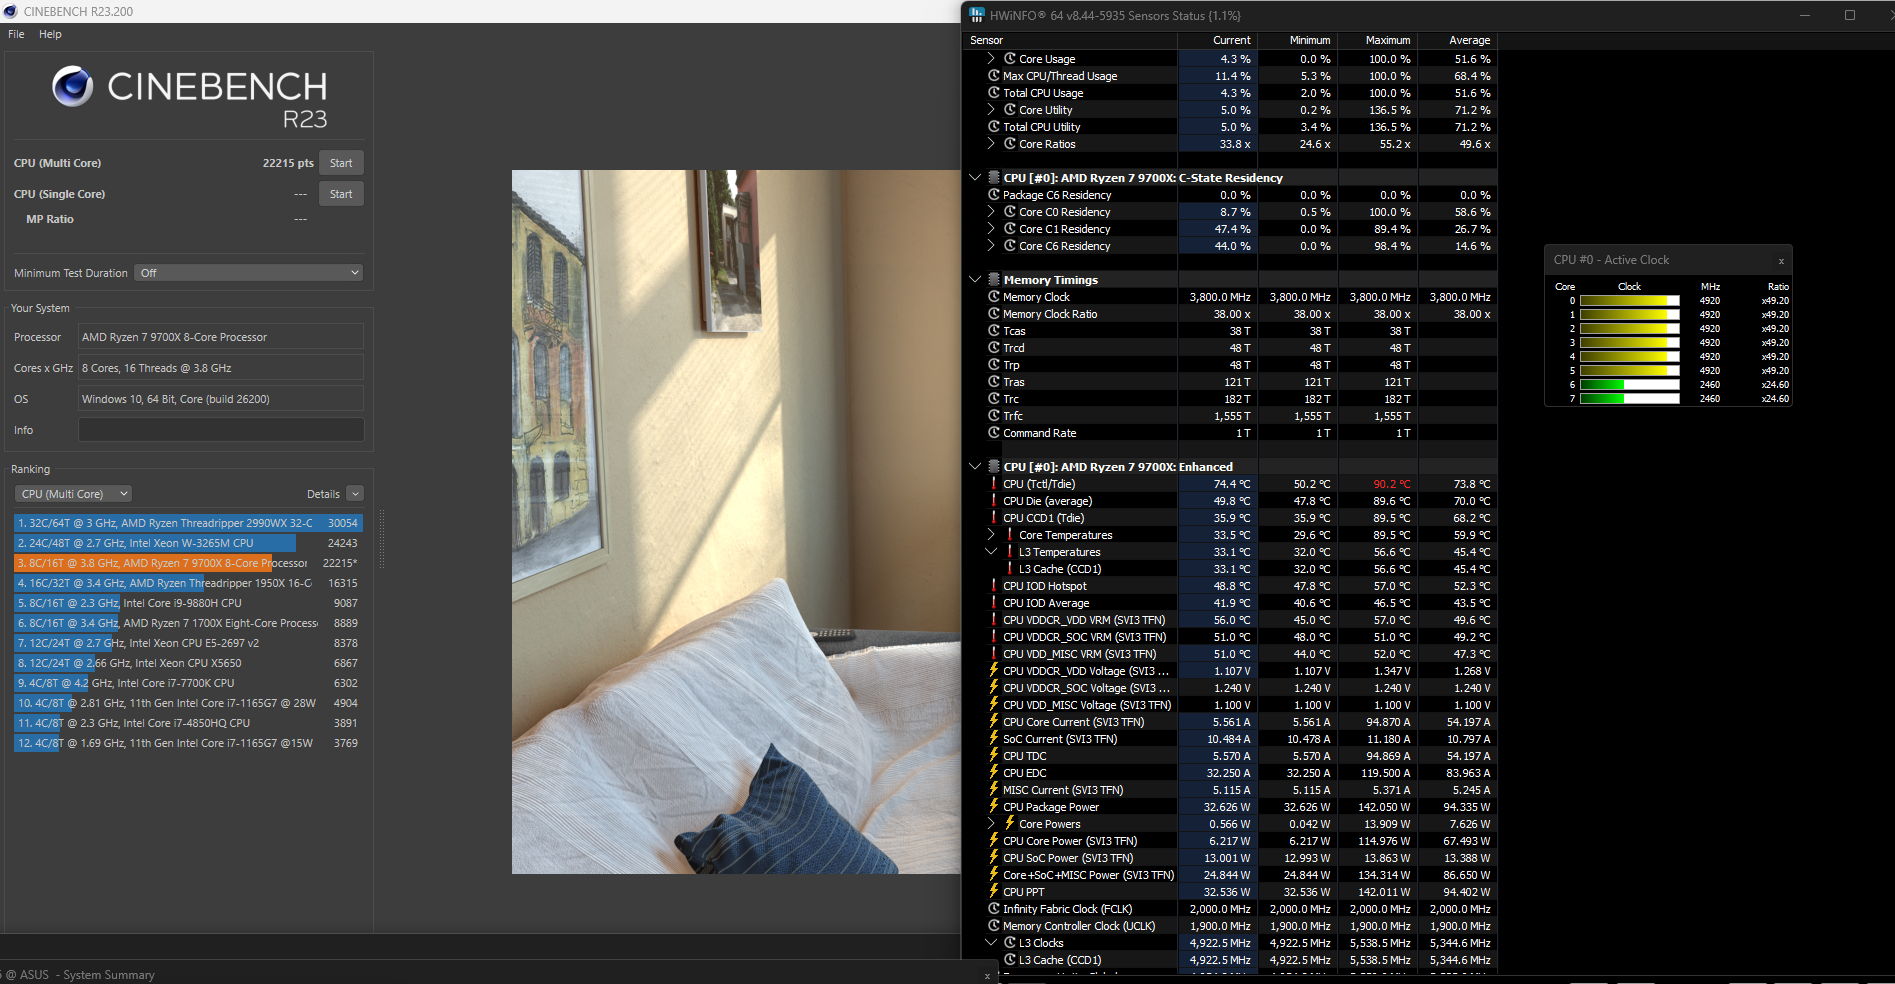
Task: Click the chip icon of the C-State Residency group
Action: coord(994,177)
